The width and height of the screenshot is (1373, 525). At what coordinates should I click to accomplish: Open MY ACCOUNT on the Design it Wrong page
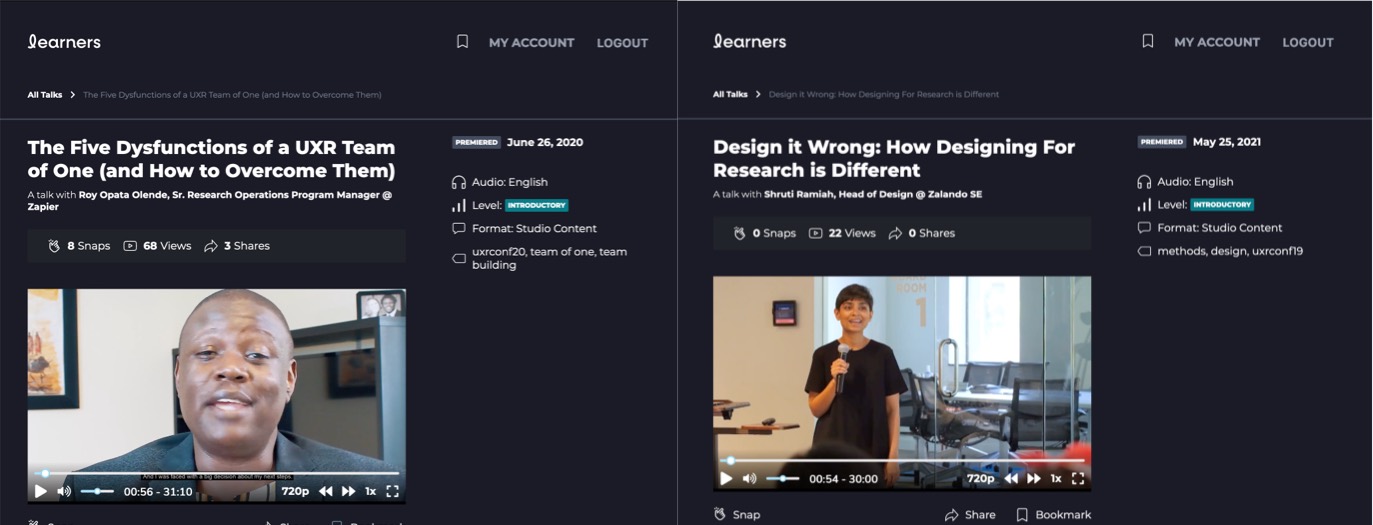(x=1216, y=42)
